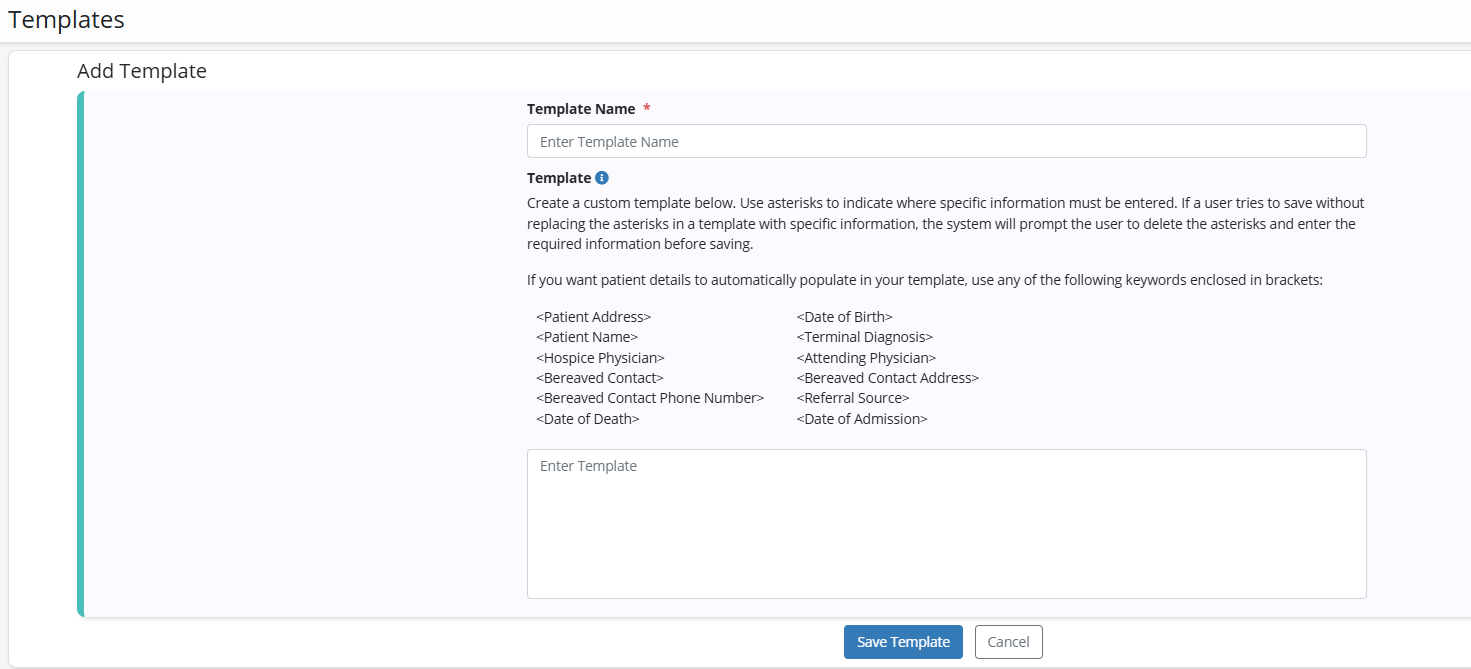This screenshot has height=669, width=1471.
Task: Click the <Referral Source> keyword
Action: click(853, 398)
